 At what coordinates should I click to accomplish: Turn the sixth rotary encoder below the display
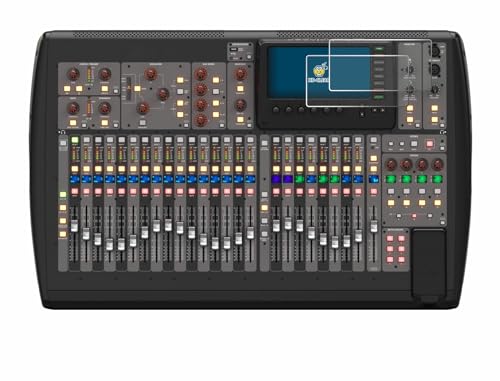tap(339, 110)
